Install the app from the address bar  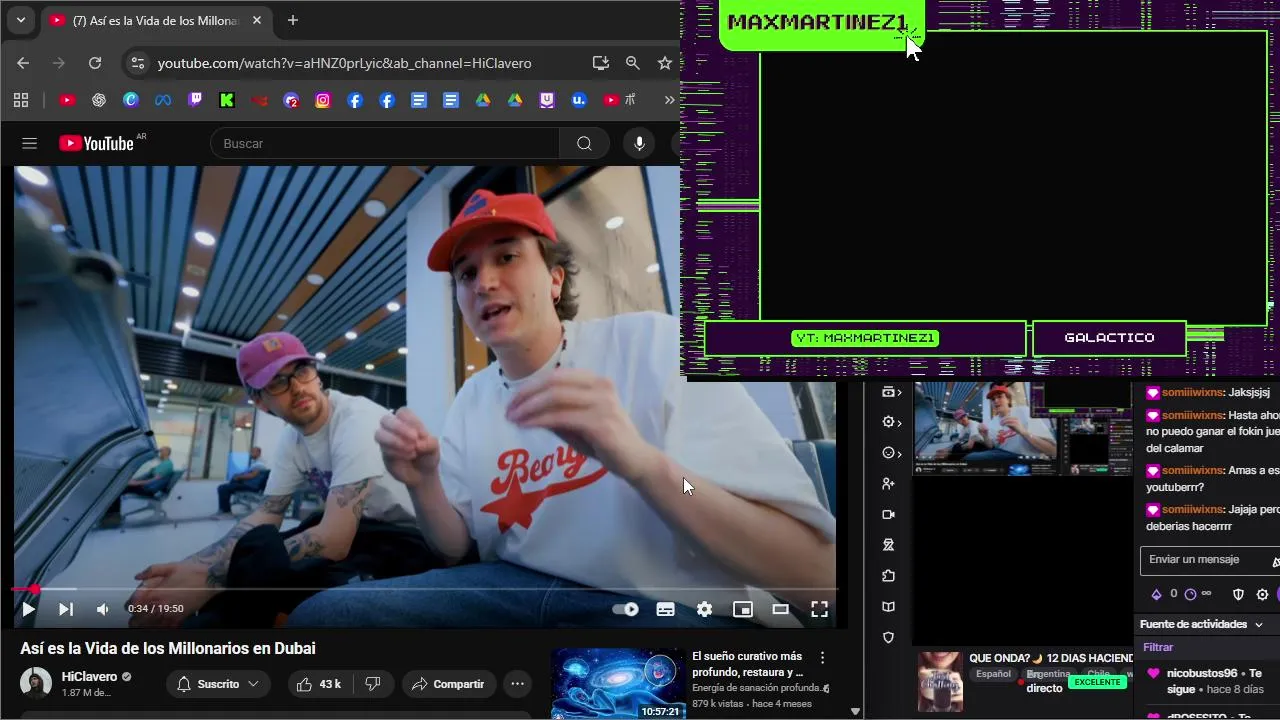coord(600,63)
